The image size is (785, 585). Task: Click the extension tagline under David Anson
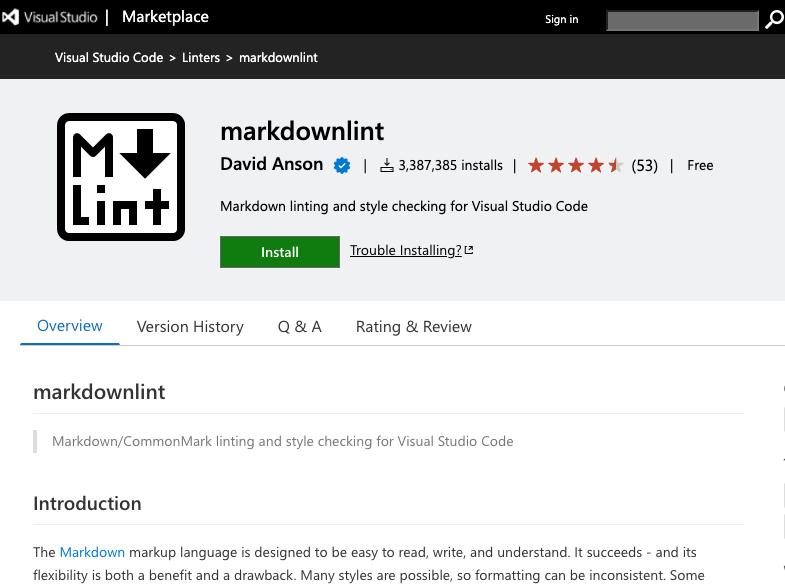coord(404,206)
